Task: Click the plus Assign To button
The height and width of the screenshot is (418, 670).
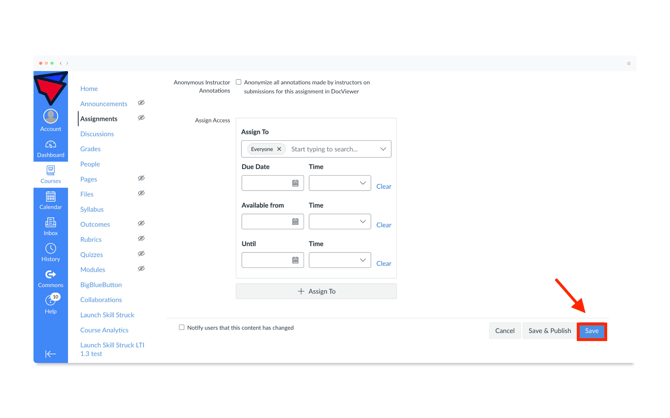Action: pos(316,291)
